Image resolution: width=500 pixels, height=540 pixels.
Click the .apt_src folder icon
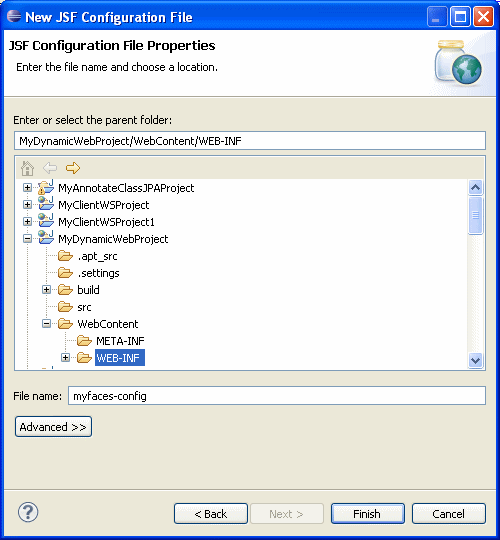65,256
